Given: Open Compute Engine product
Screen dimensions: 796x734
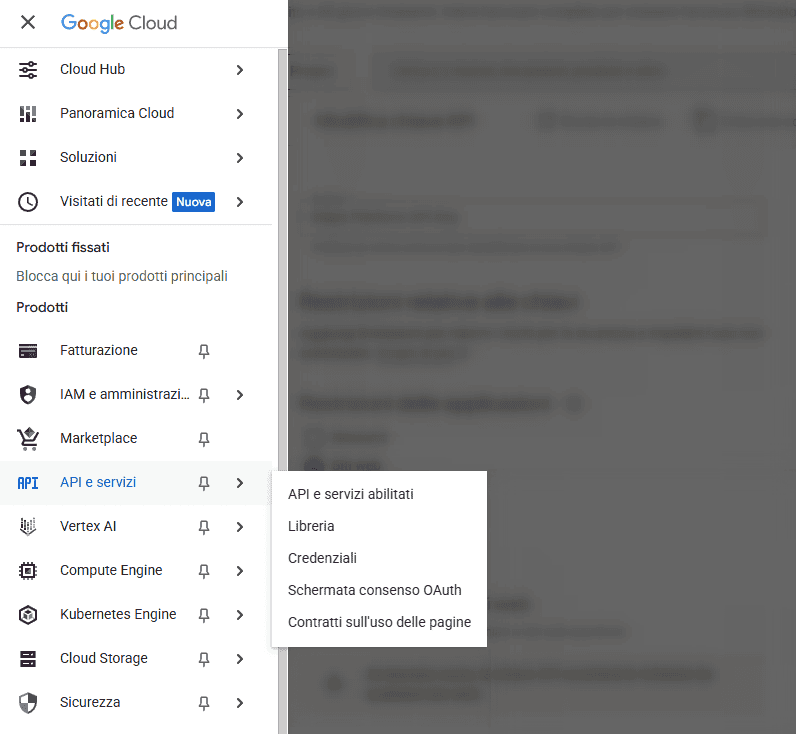Looking at the screenshot, I should pyautogui.click(x=136, y=571).
